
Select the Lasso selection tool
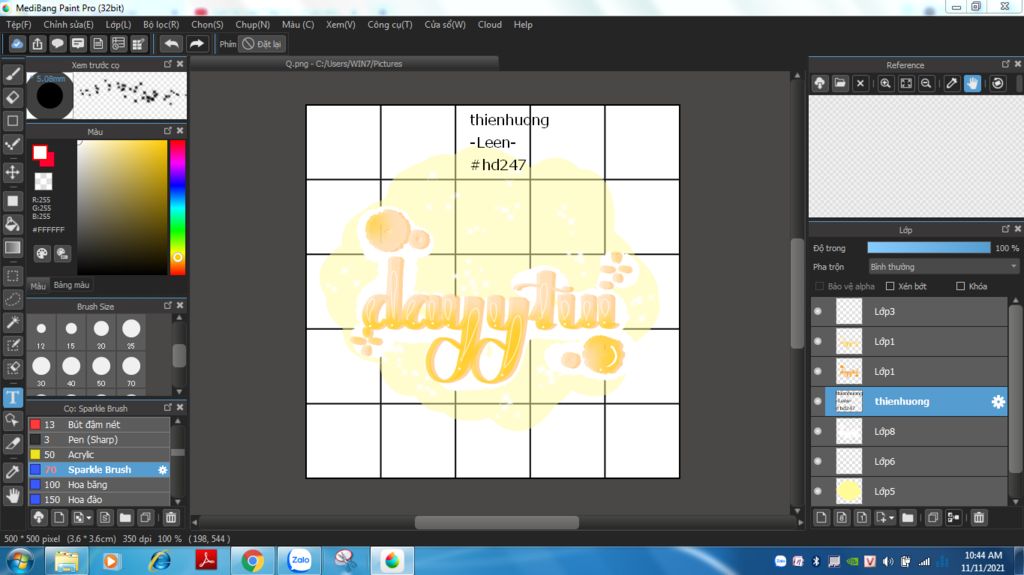pyautogui.click(x=12, y=299)
